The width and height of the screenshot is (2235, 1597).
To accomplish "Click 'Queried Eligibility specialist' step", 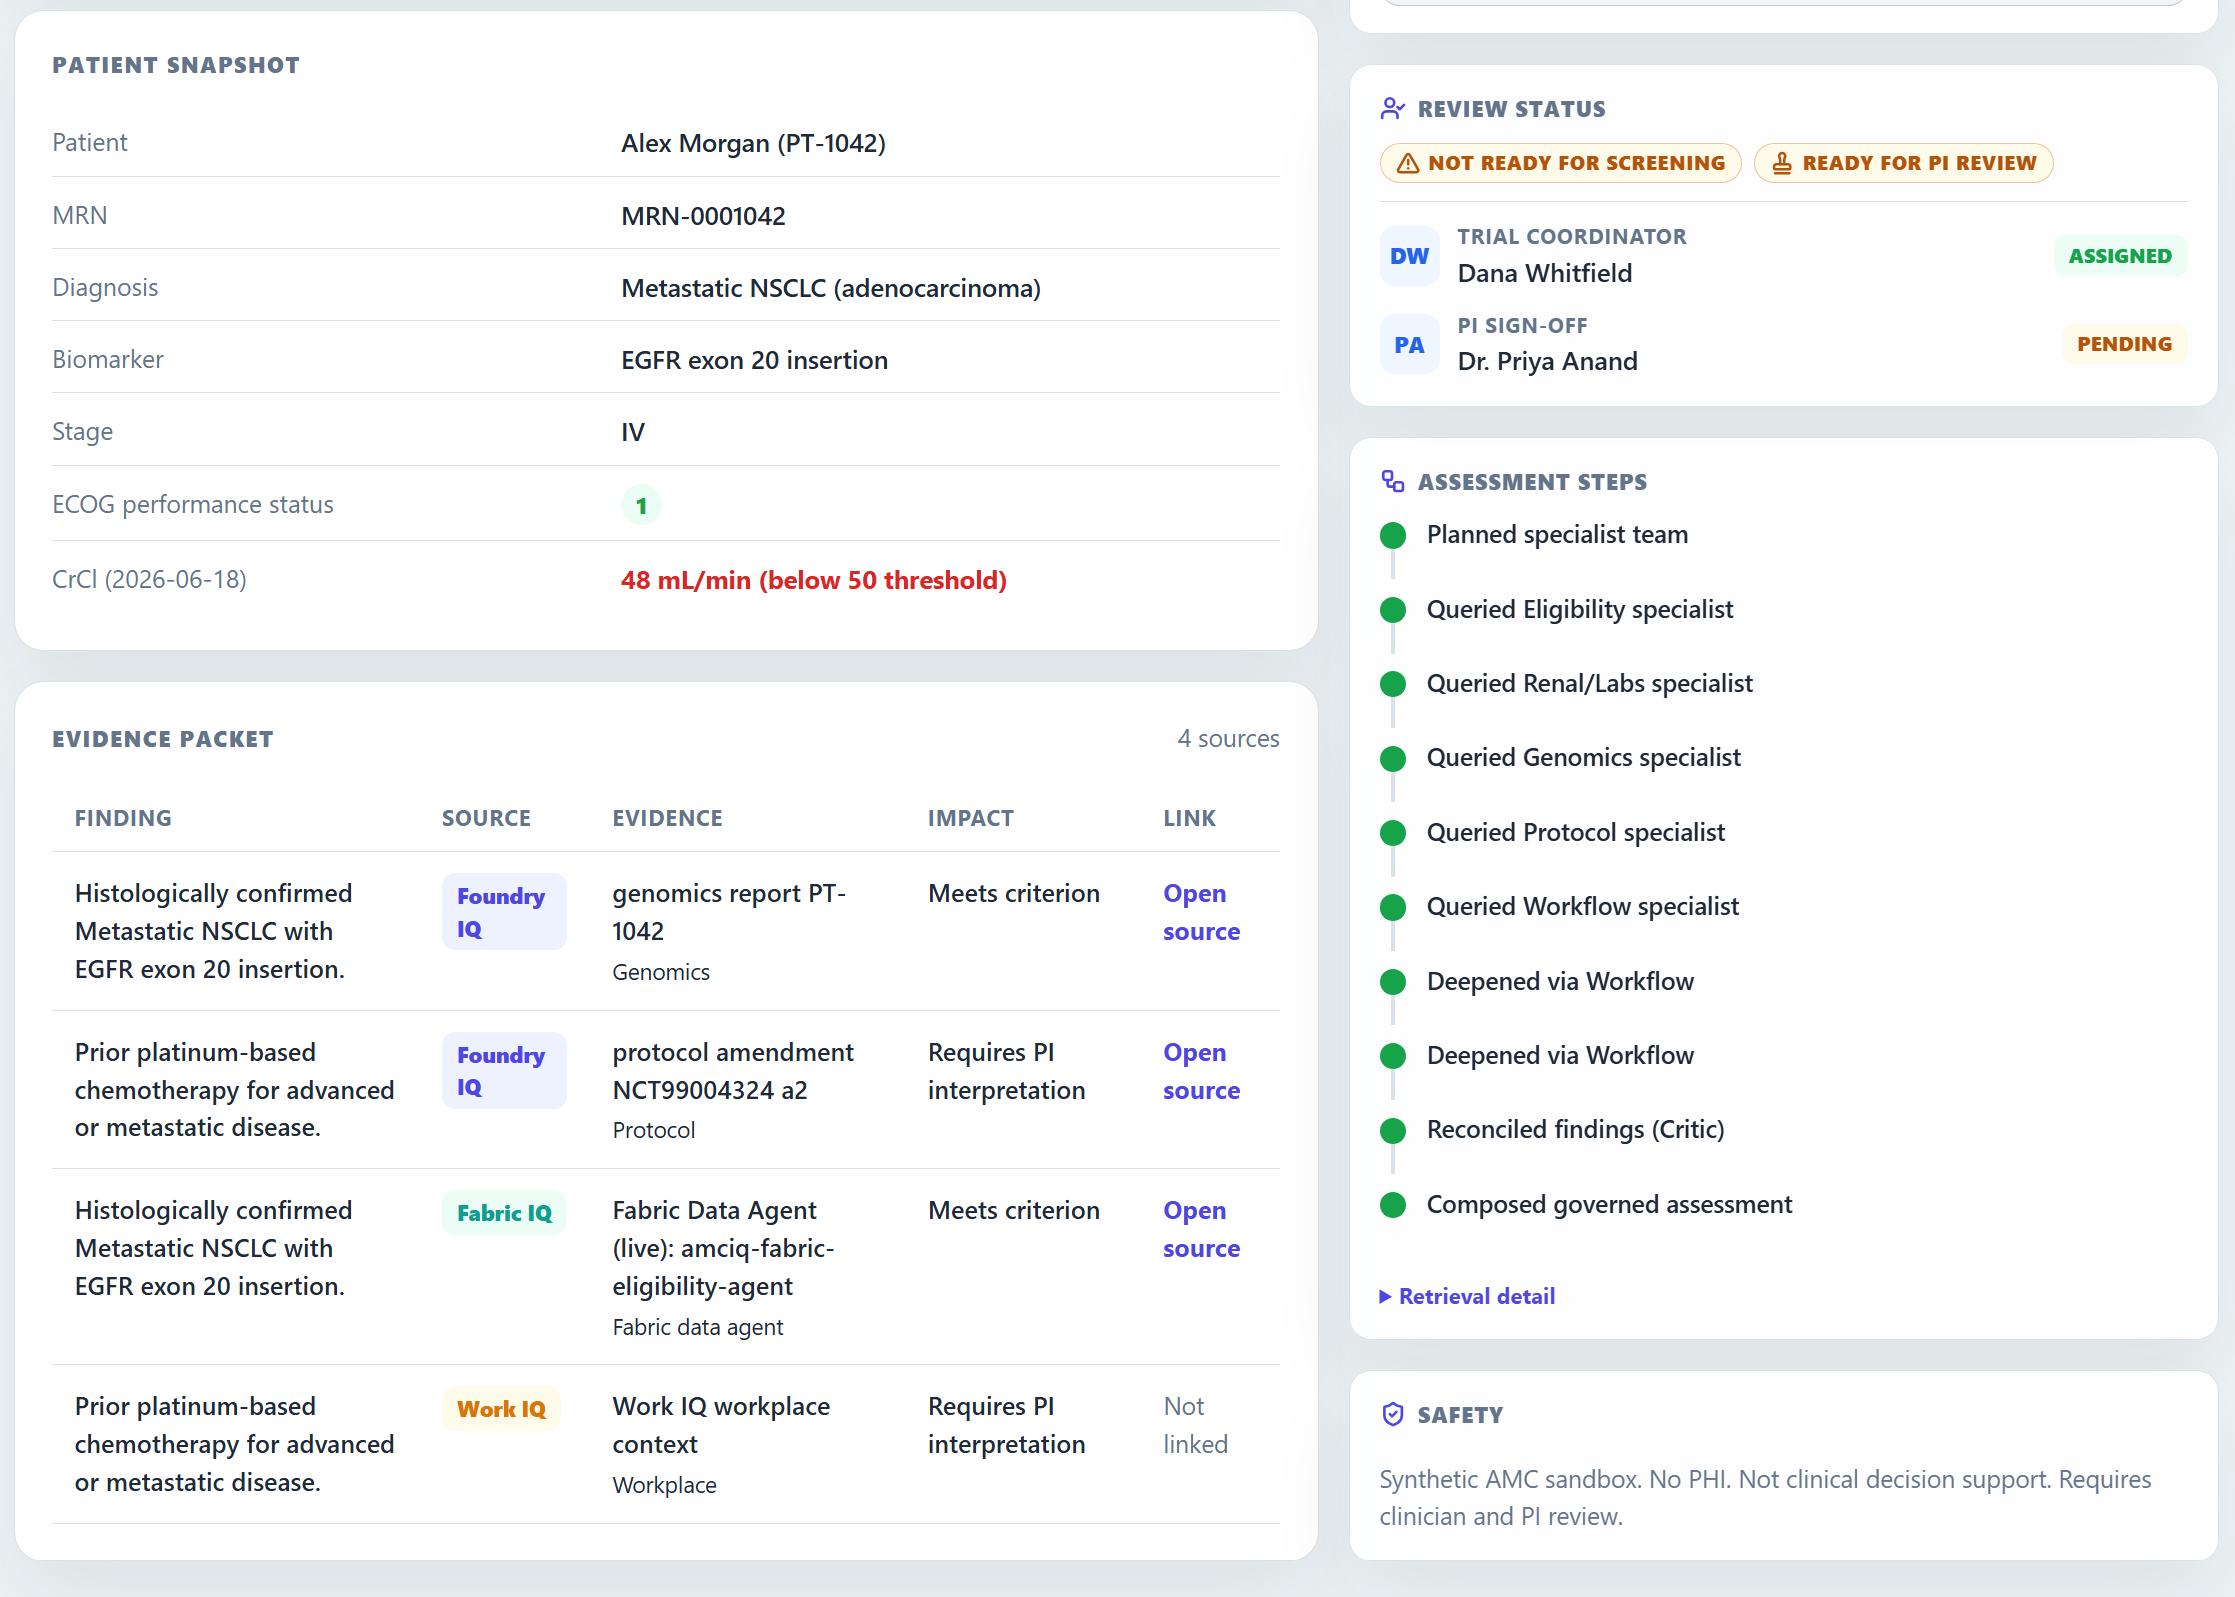I will 1580,609.
